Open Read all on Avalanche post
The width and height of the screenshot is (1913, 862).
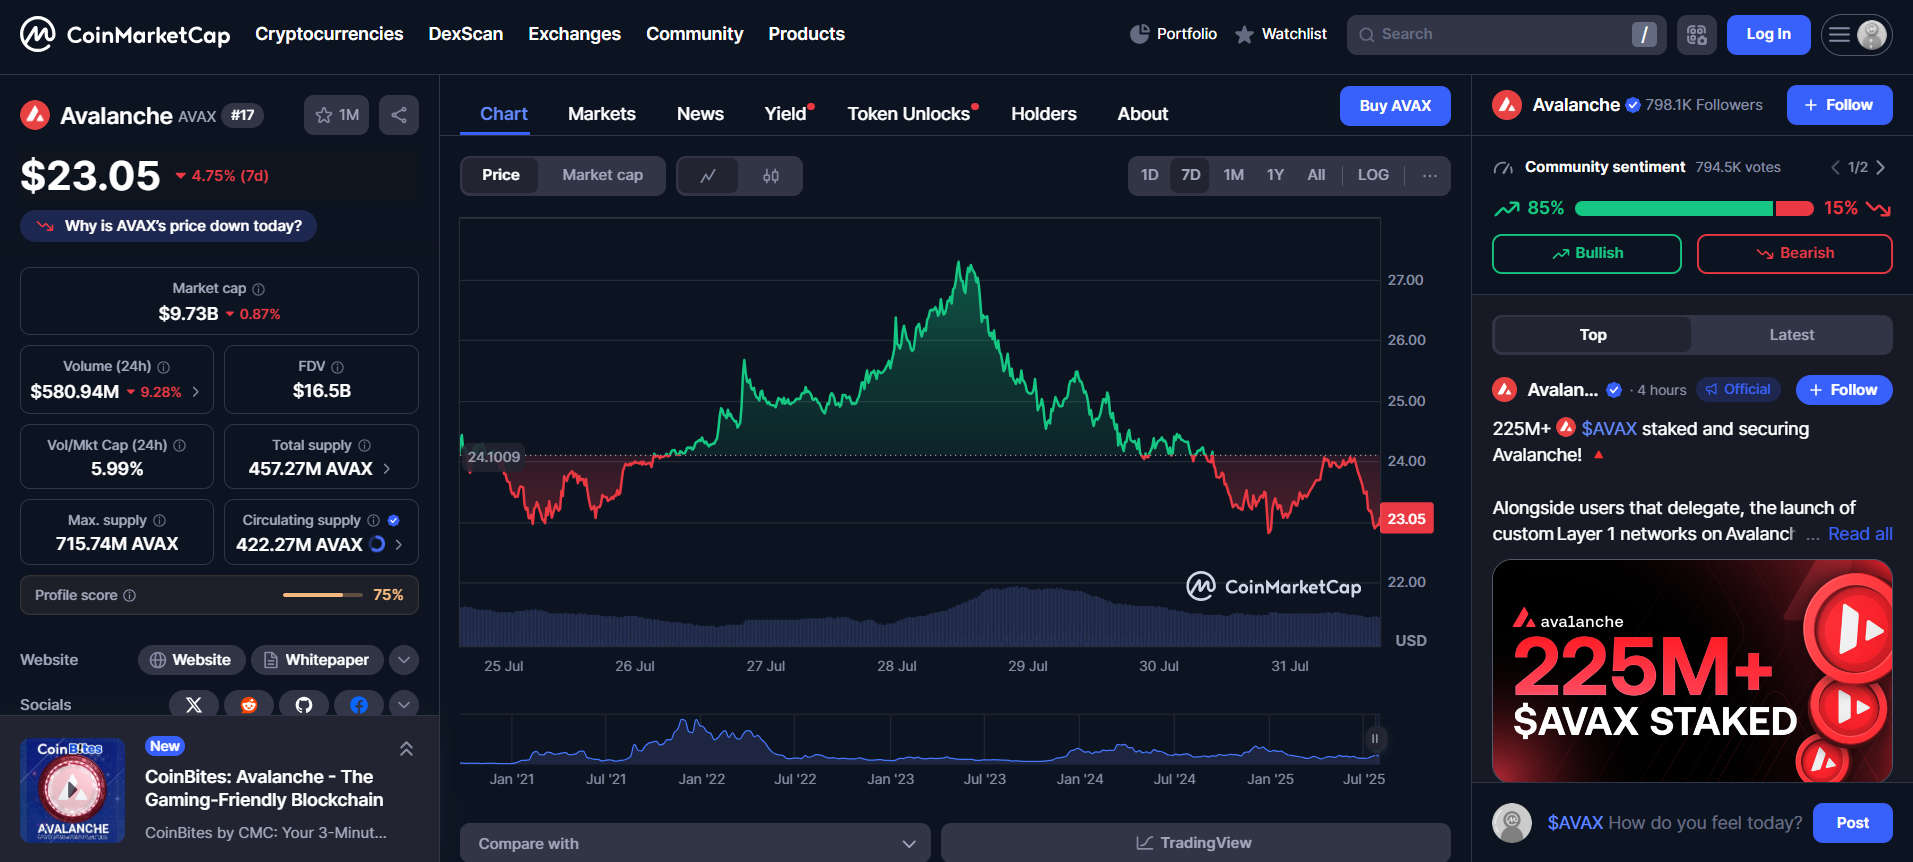[x=1860, y=534]
